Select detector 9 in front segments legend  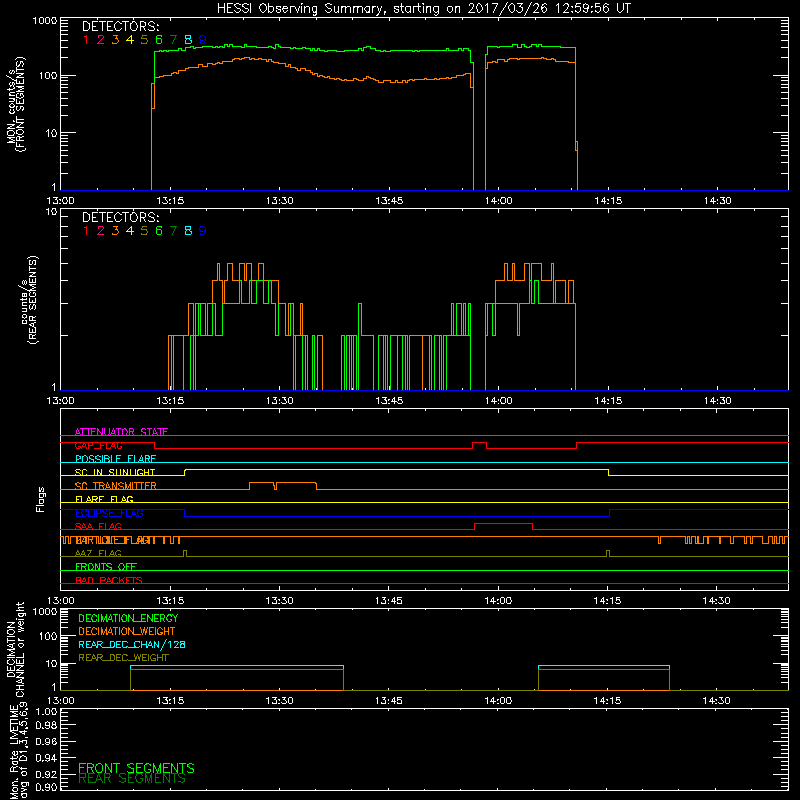[203, 40]
